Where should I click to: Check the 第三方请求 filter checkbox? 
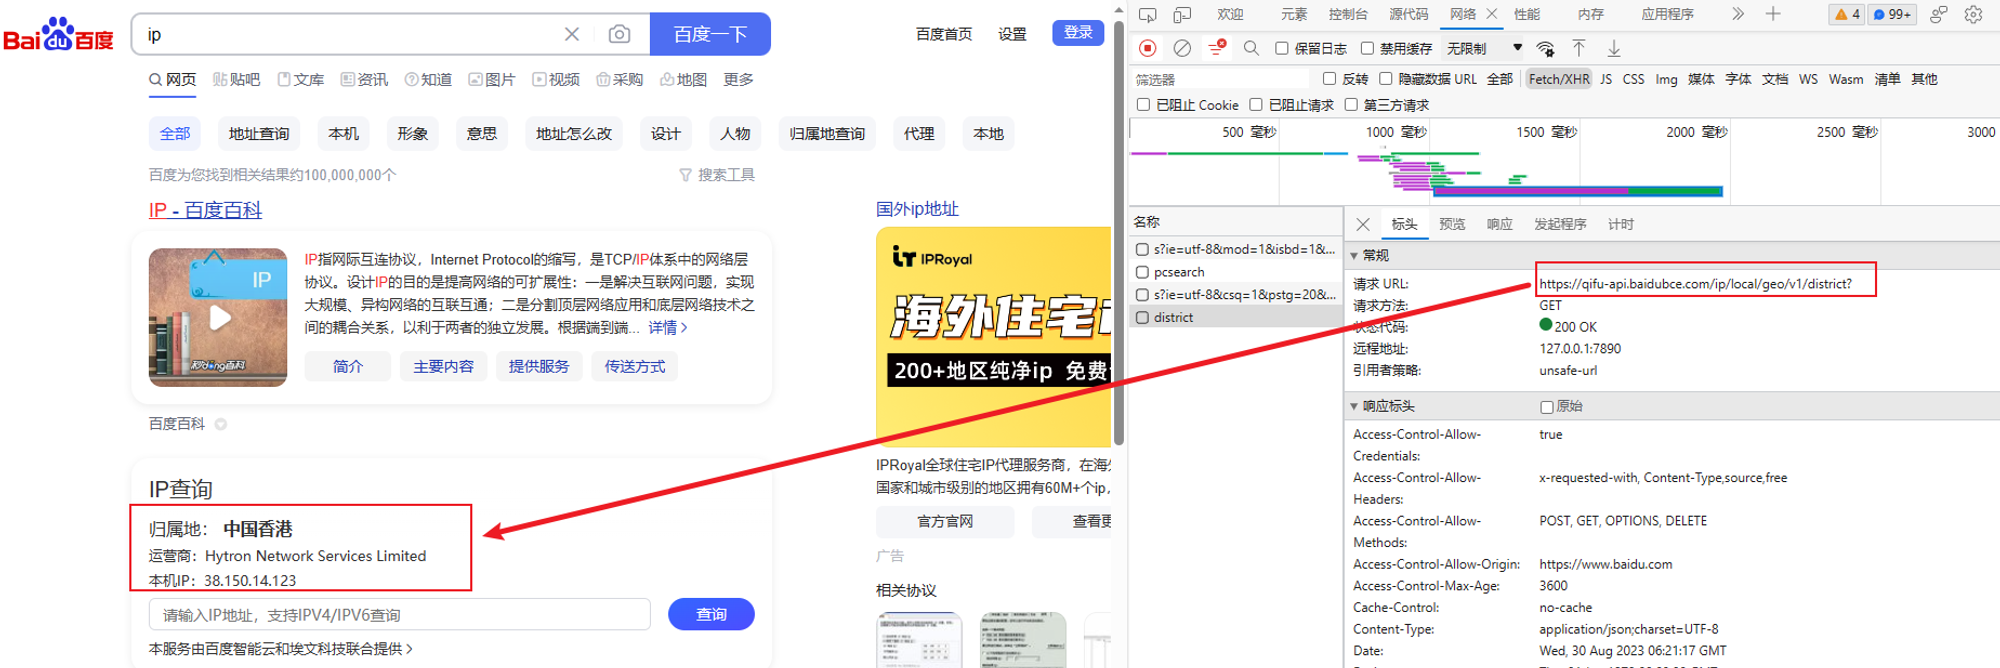[x=1351, y=105]
